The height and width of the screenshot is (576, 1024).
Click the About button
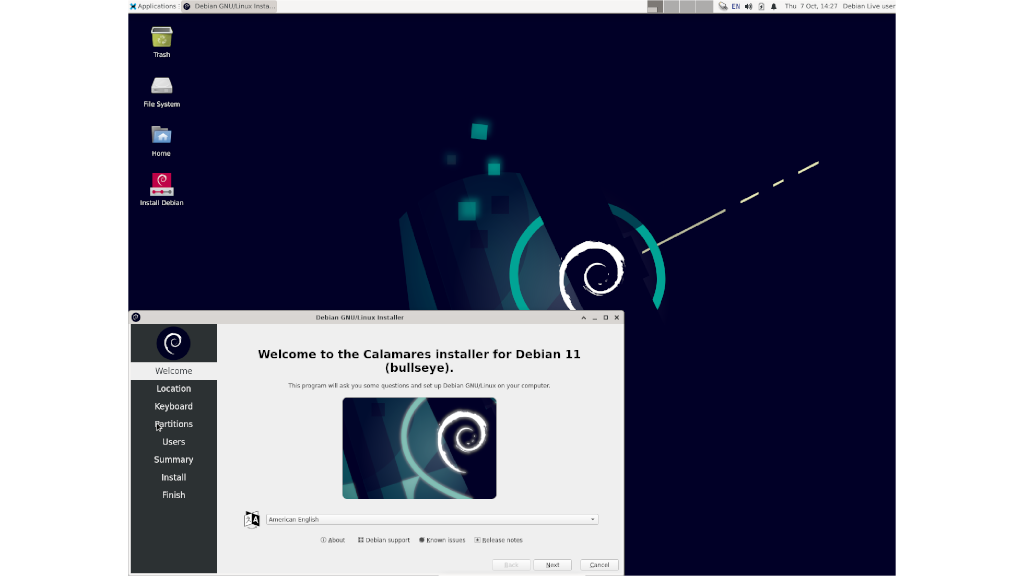point(332,540)
